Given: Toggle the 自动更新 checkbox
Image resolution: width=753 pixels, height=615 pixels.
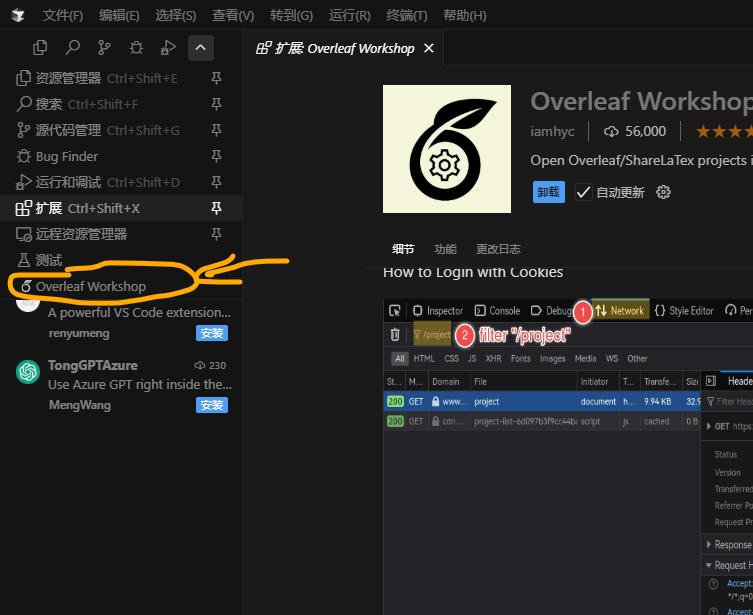Looking at the screenshot, I should point(583,193).
